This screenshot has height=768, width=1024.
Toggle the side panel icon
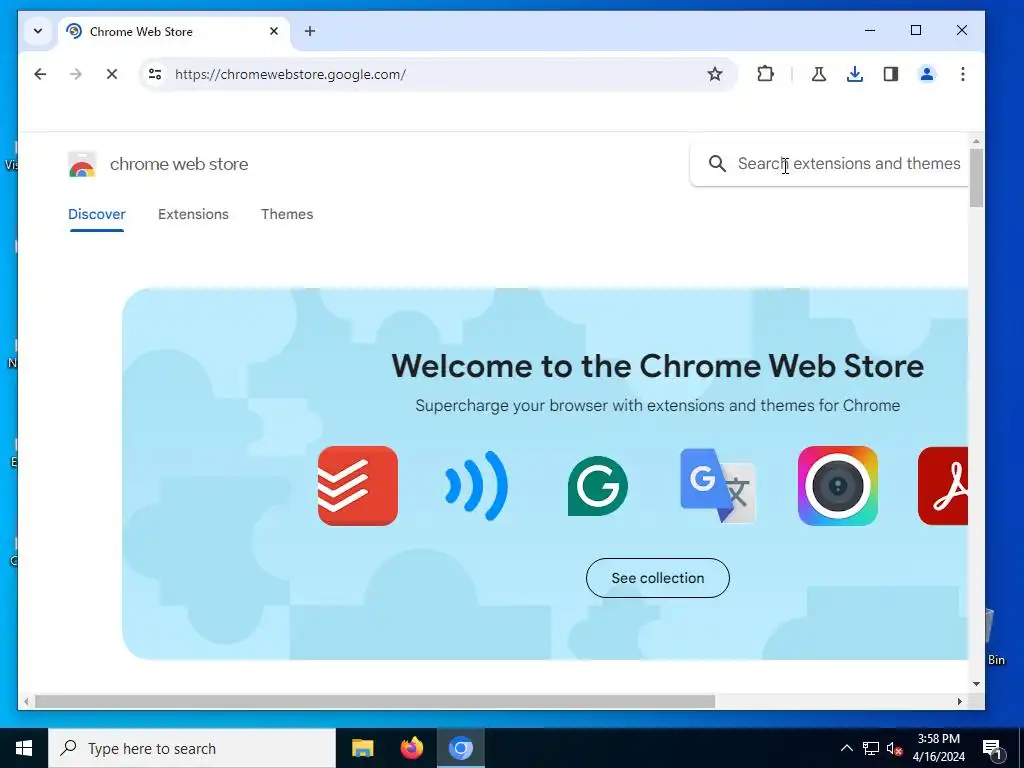point(891,74)
